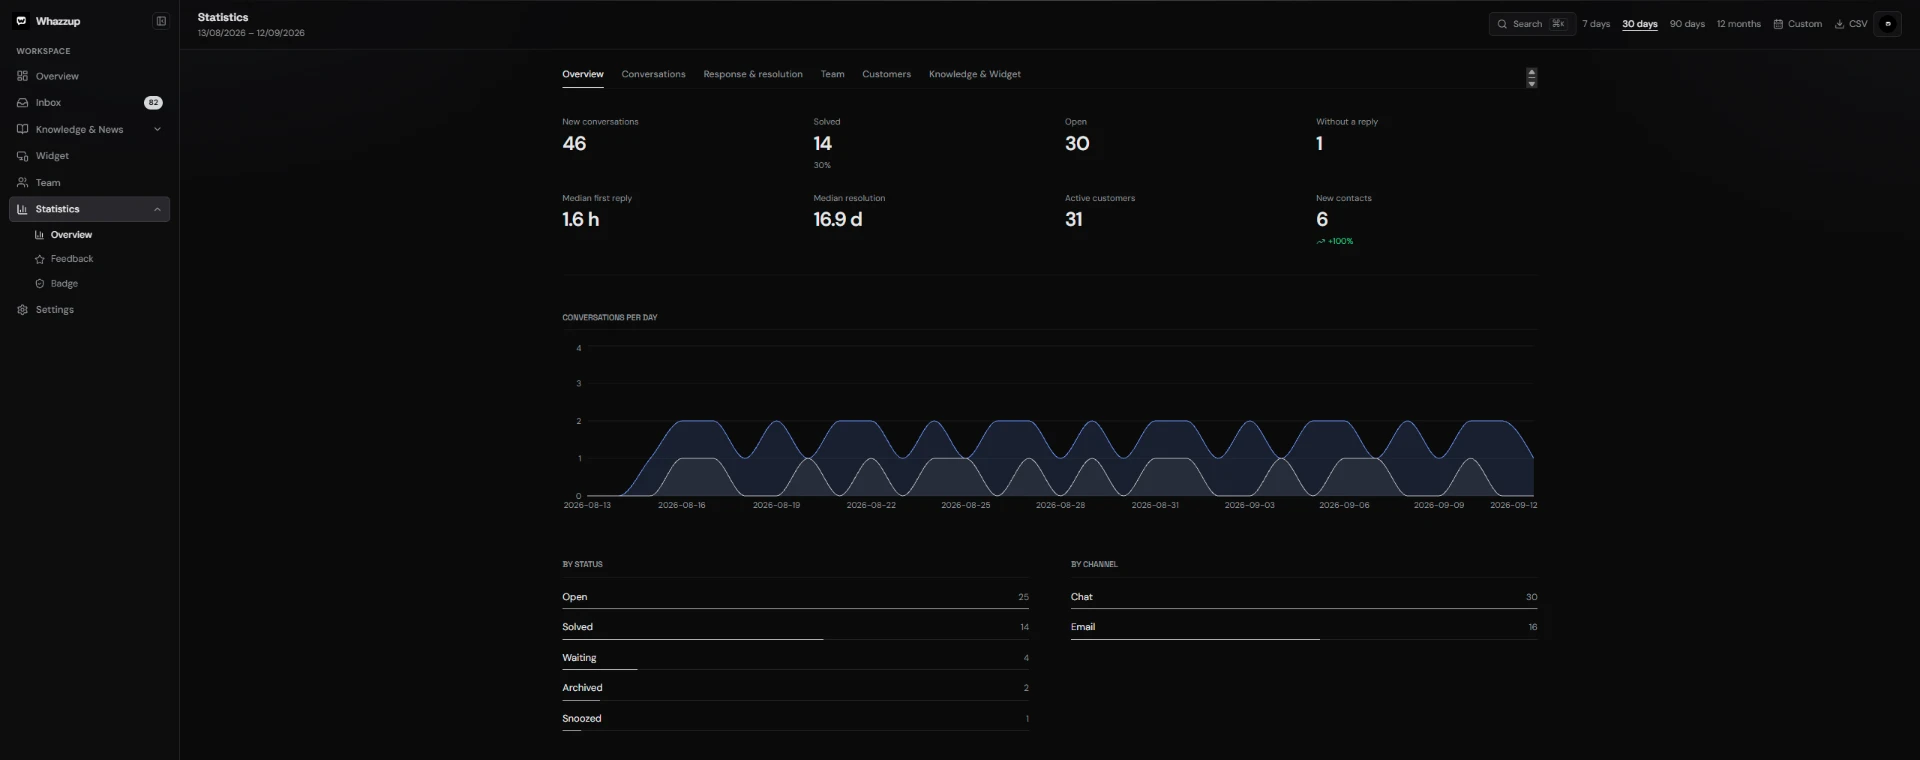Click the Open status row showing 25
The image size is (1920, 760).
tap(795, 597)
